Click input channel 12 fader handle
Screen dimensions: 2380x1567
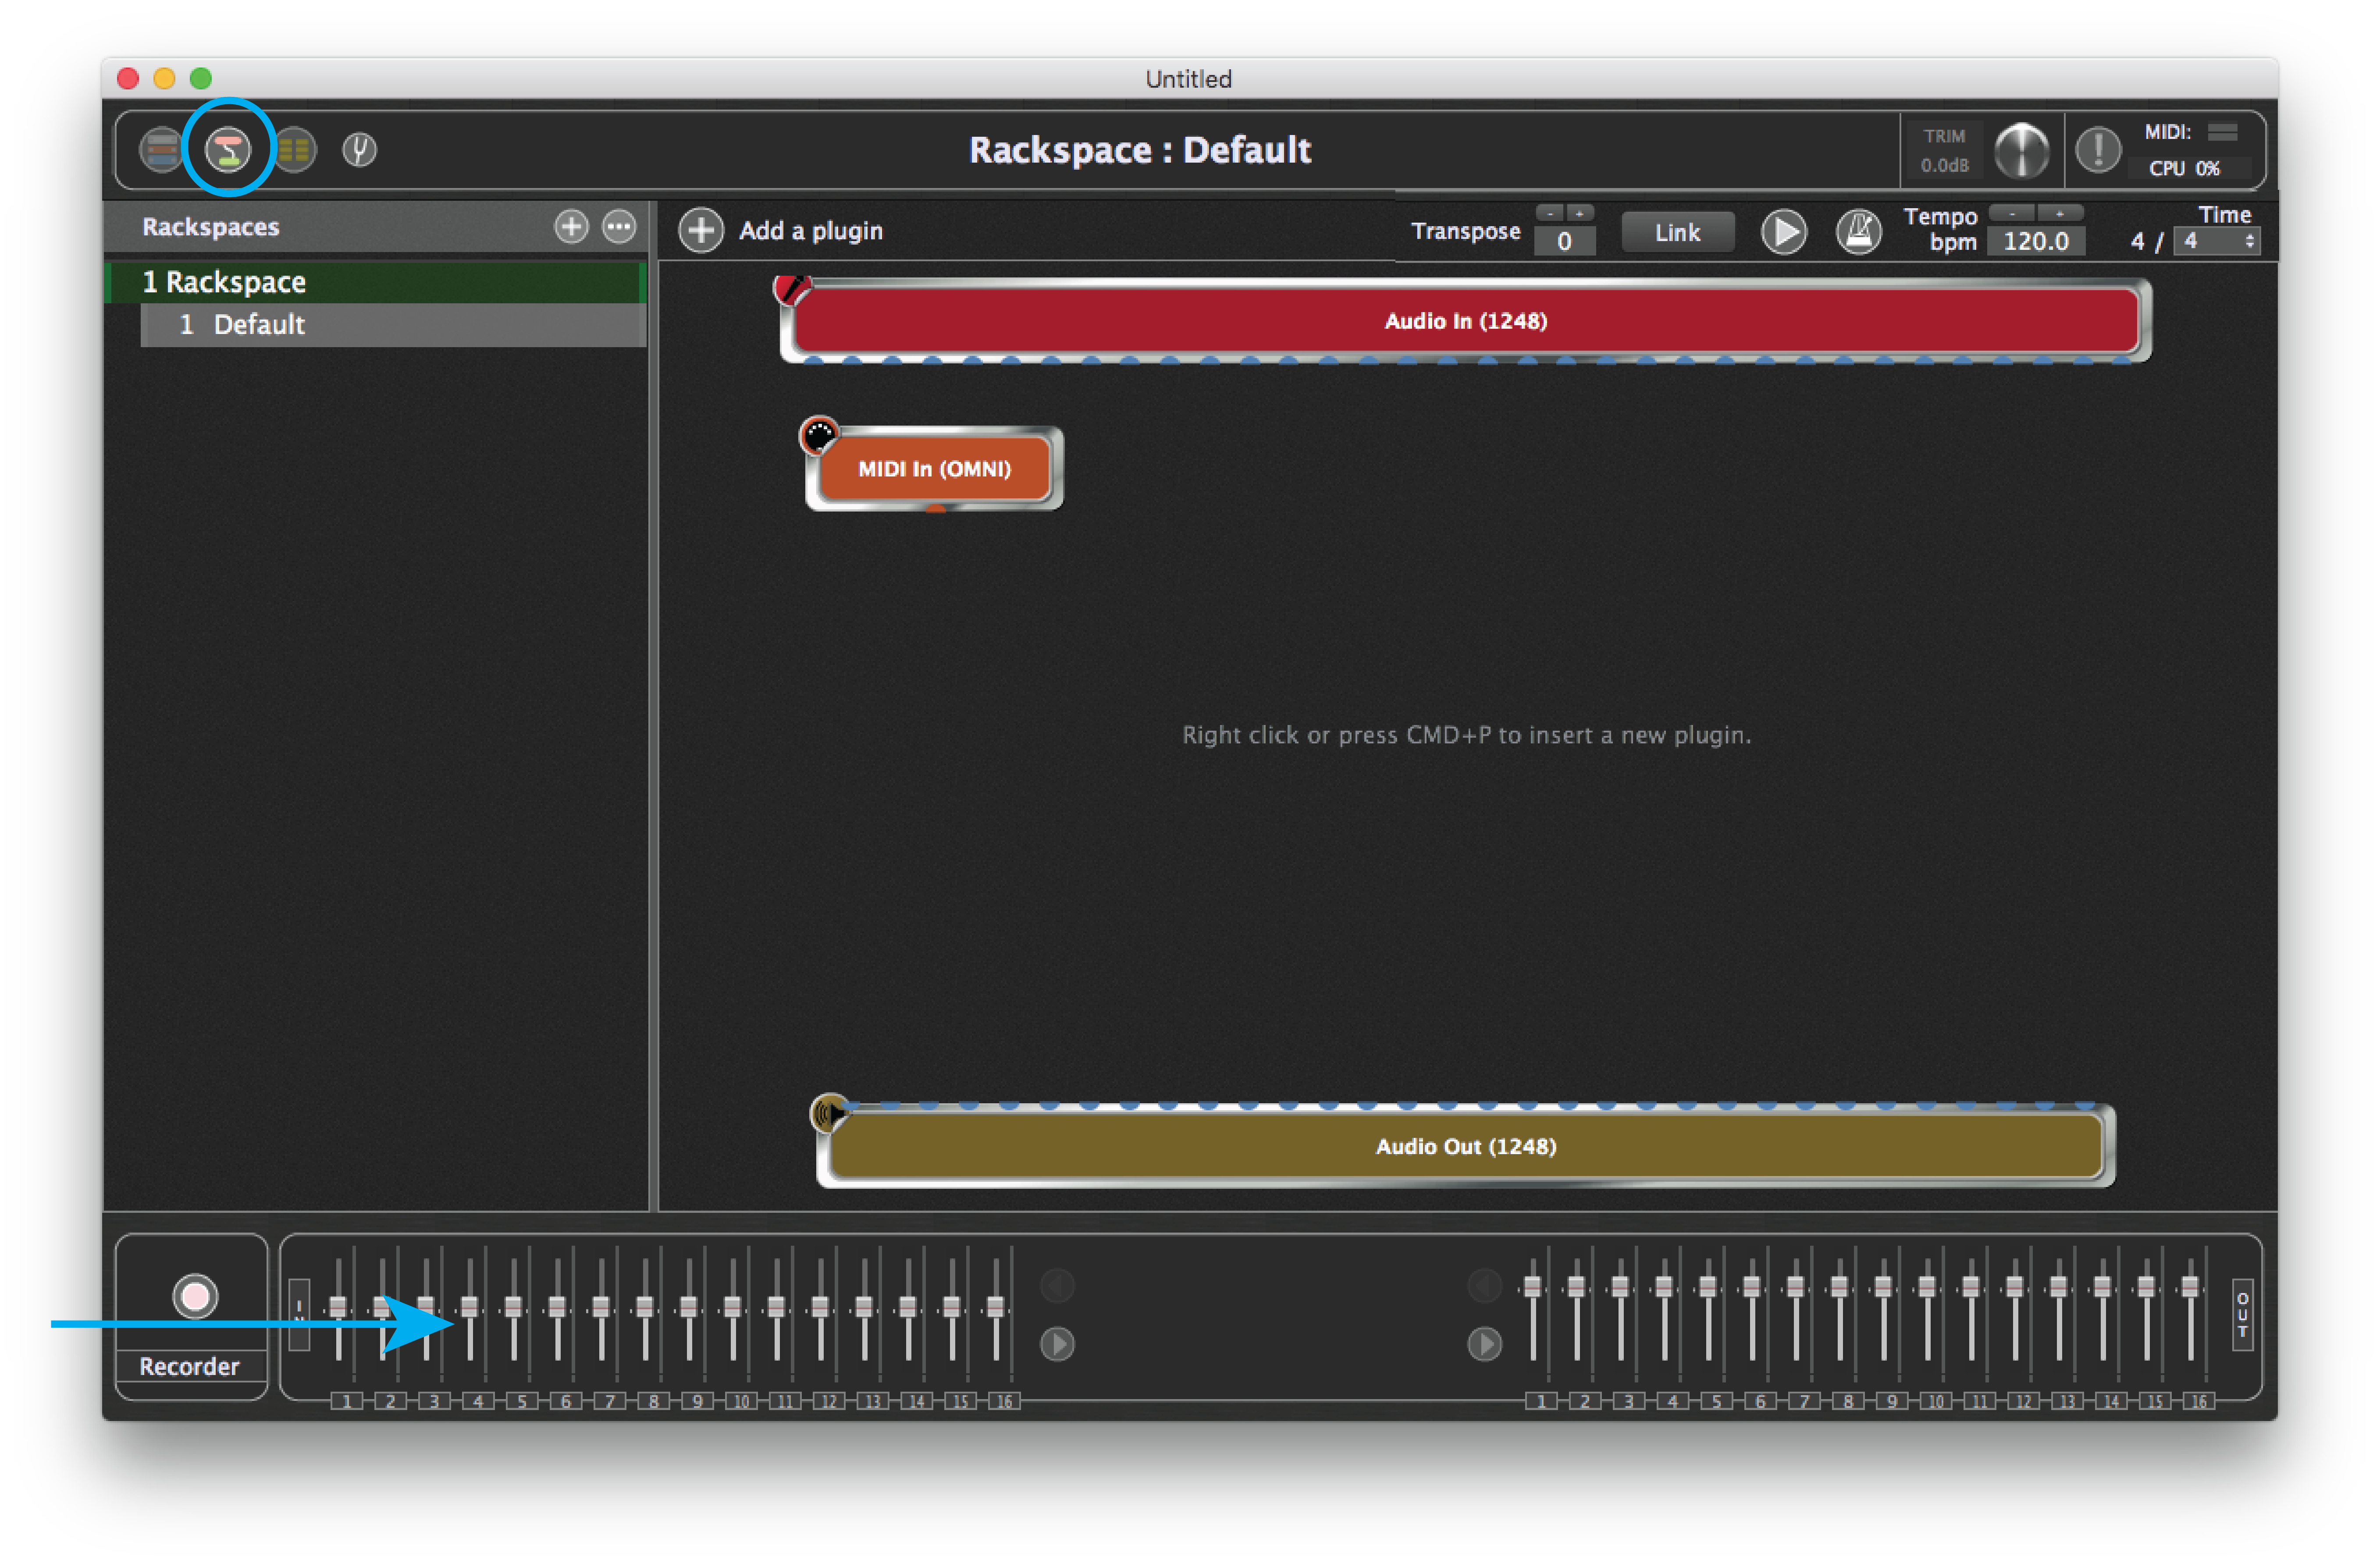point(820,1306)
